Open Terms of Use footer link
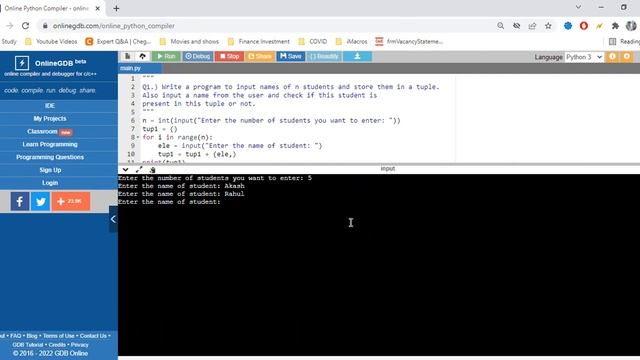The image size is (640, 360). click(59, 336)
